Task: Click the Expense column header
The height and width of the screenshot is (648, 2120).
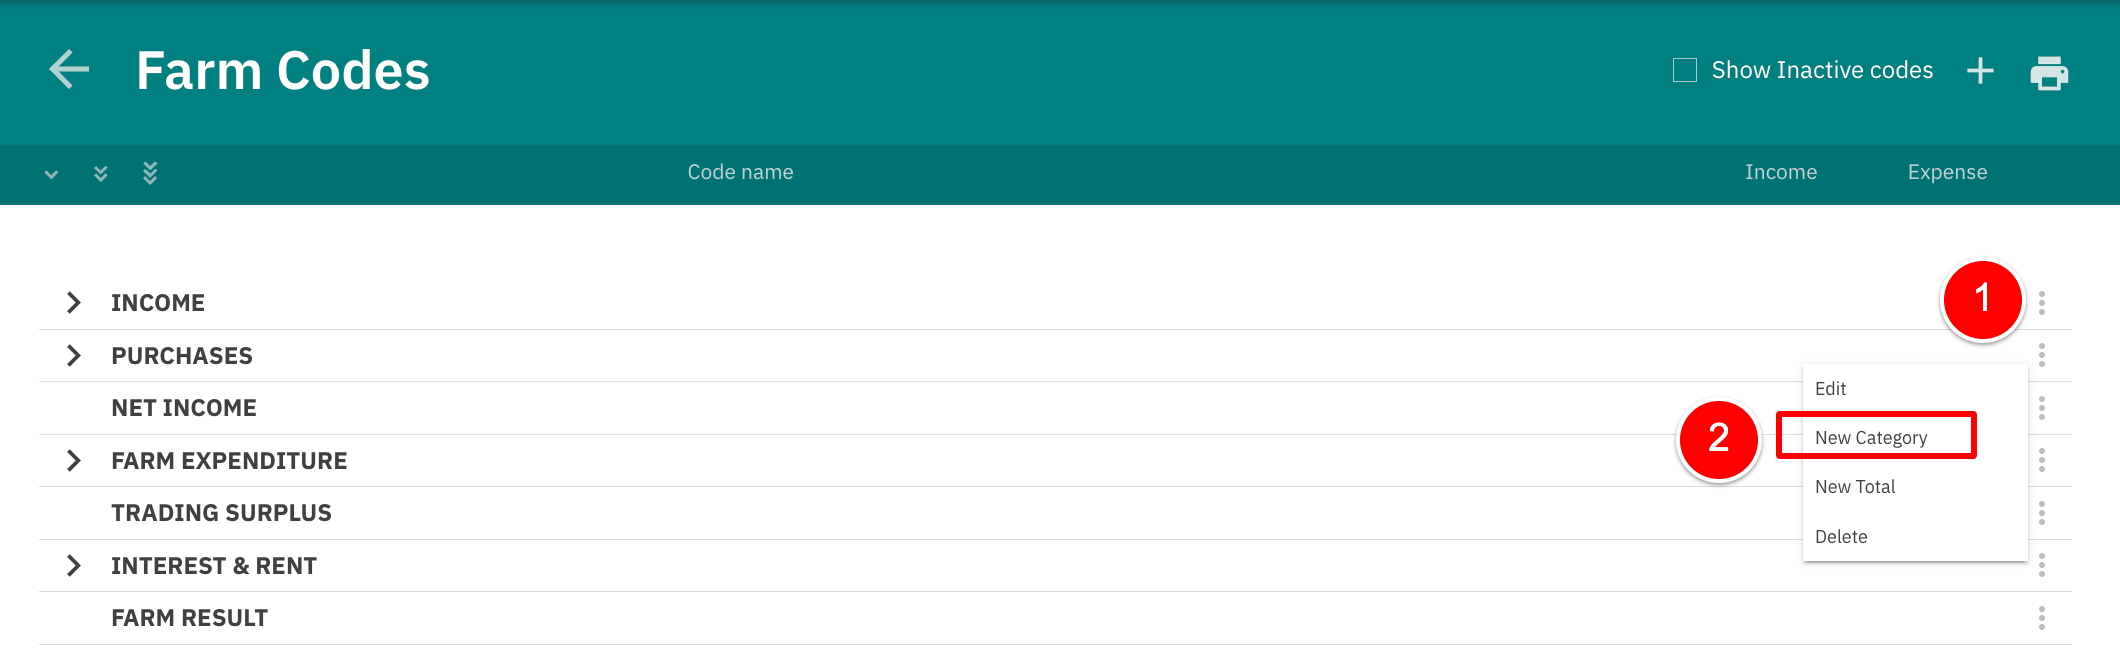Action: [x=1946, y=172]
